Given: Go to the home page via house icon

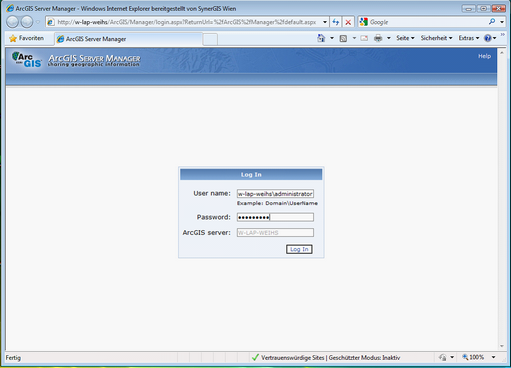Looking at the screenshot, I should pyautogui.click(x=321, y=38).
